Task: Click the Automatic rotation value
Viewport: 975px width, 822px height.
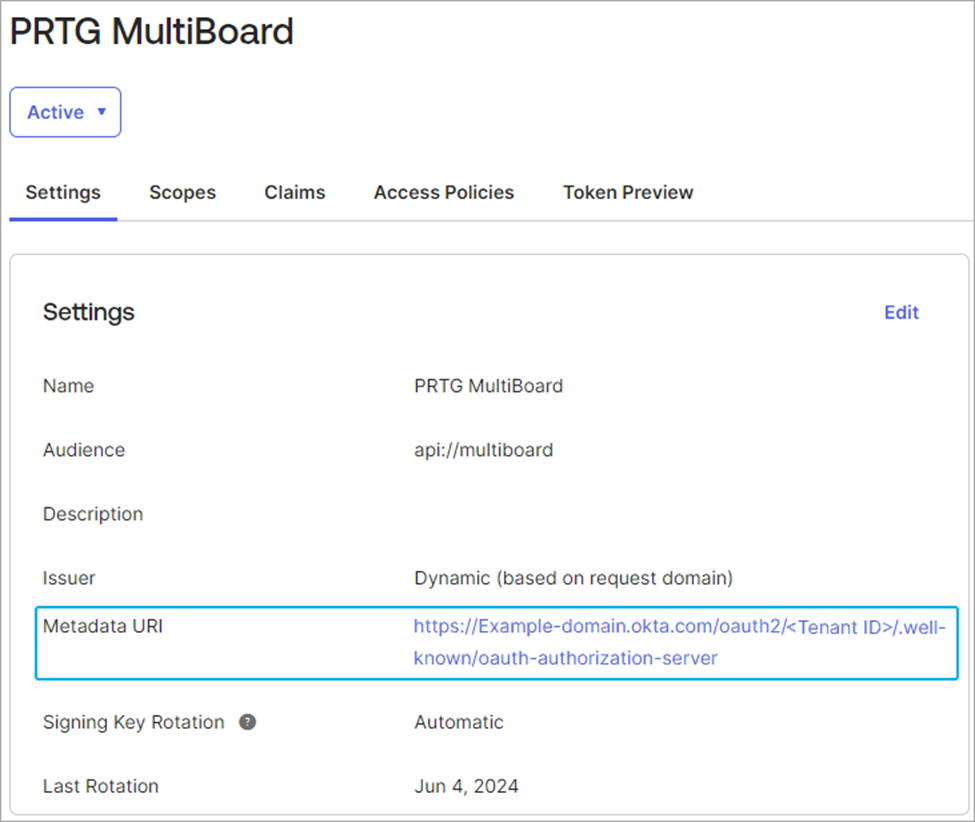Action: pos(459,723)
